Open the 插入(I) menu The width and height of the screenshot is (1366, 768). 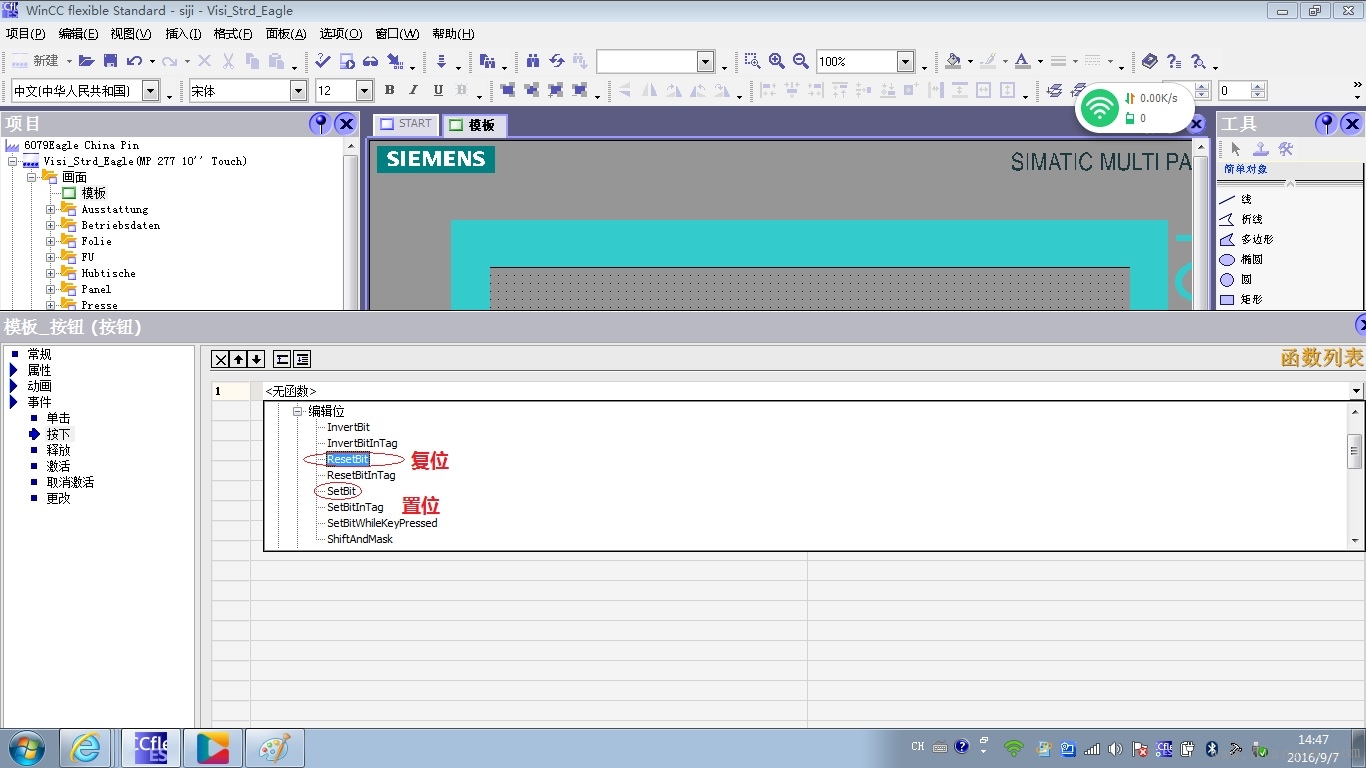pyautogui.click(x=183, y=33)
